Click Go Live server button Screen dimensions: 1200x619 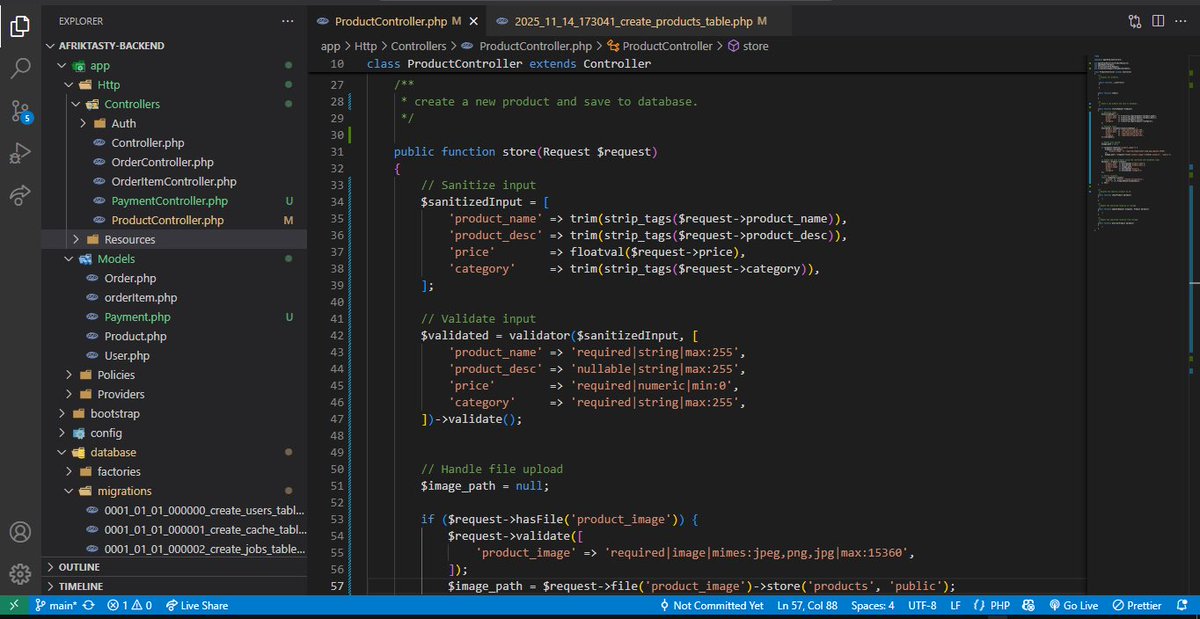tap(1073, 605)
